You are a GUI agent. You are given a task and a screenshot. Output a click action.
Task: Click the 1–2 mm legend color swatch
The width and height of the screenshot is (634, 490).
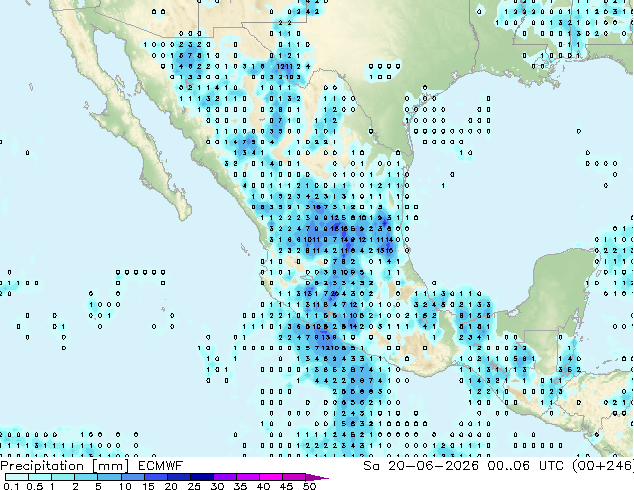pyautogui.click(x=63, y=477)
